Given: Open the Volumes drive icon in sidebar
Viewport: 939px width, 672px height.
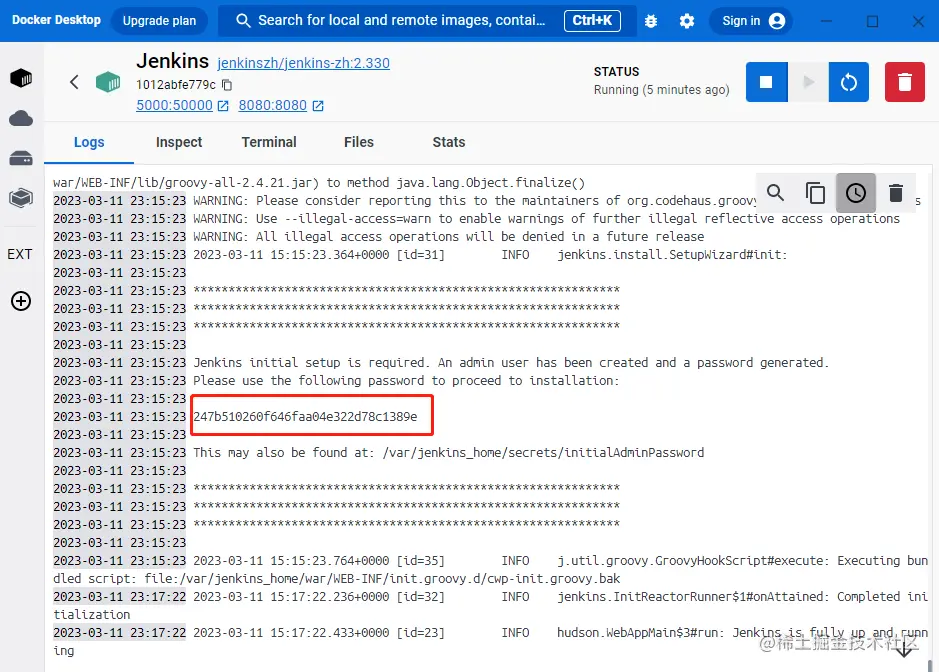Looking at the screenshot, I should pyautogui.click(x=21, y=158).
